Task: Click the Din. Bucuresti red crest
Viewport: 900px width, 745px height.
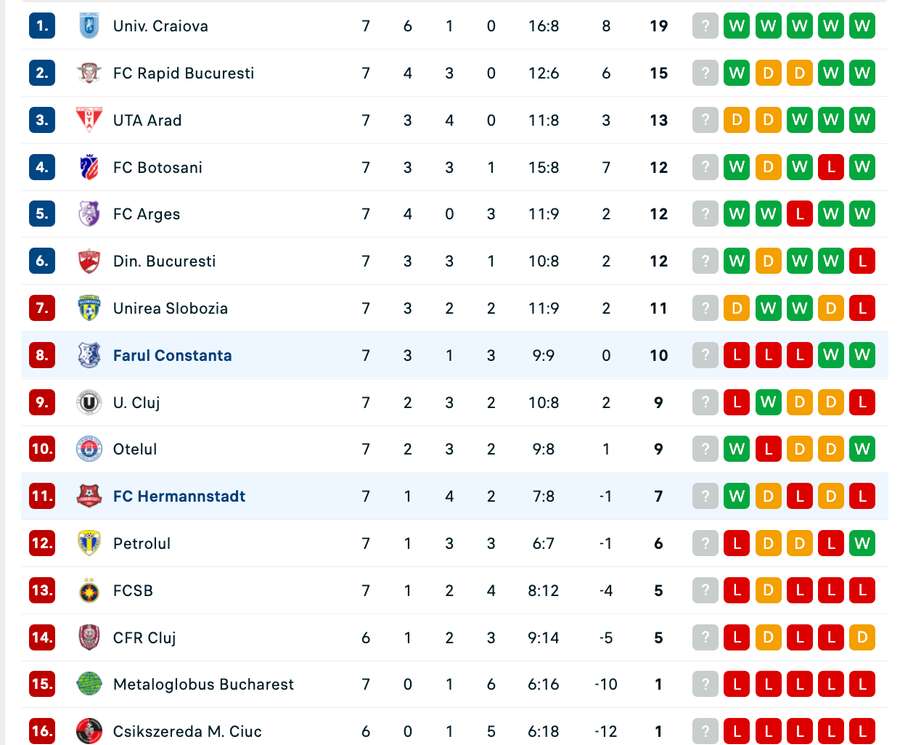Action: [89, 261]
